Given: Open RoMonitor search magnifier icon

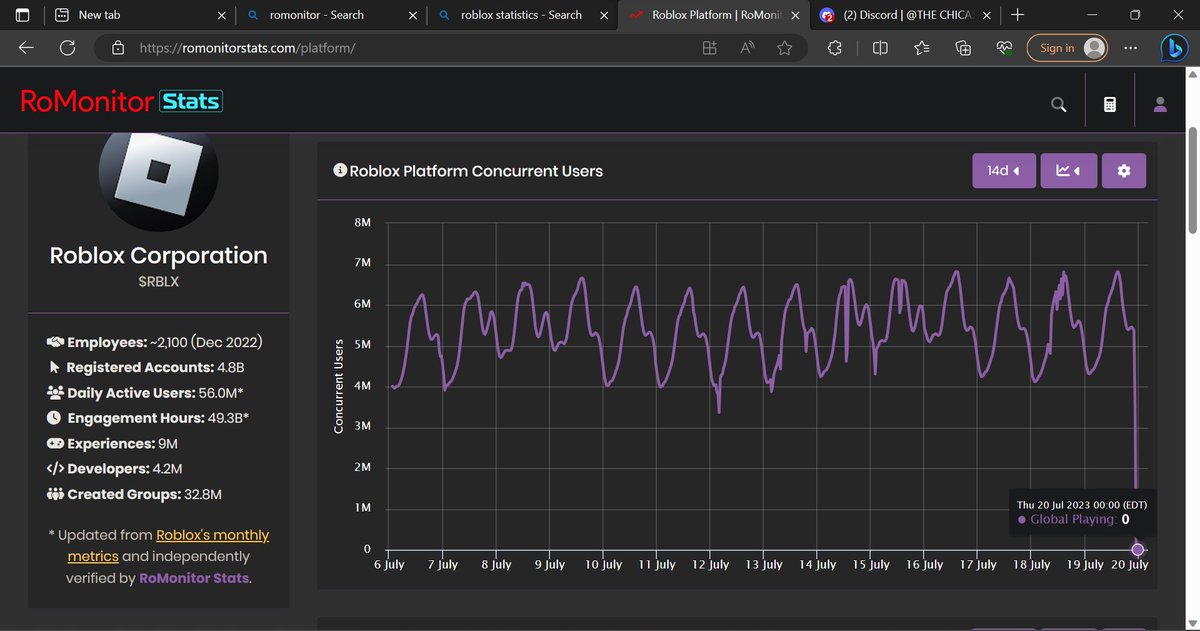Looking at the screenshot, I should pyautogui.click(x=1059, y=104).
